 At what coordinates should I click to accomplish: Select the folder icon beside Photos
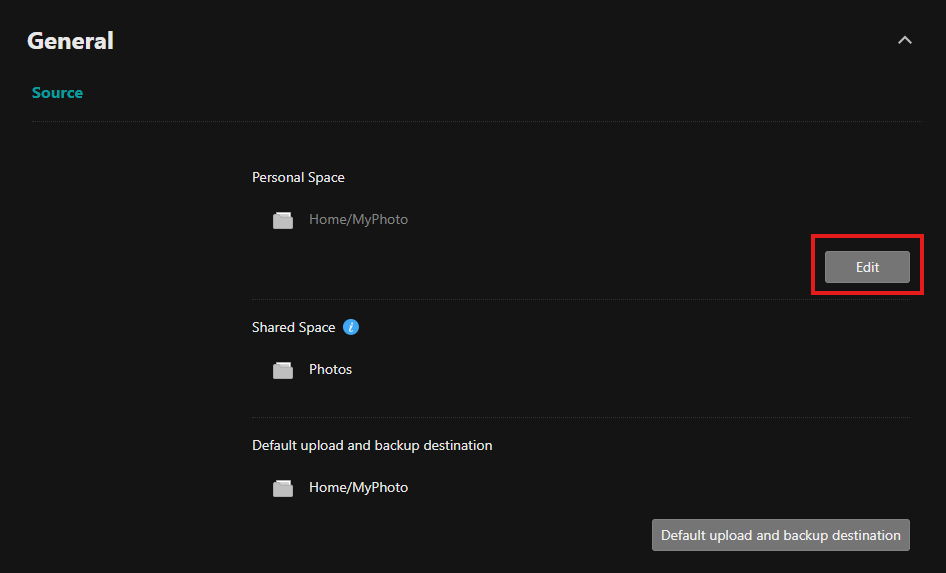pos(283,370)
